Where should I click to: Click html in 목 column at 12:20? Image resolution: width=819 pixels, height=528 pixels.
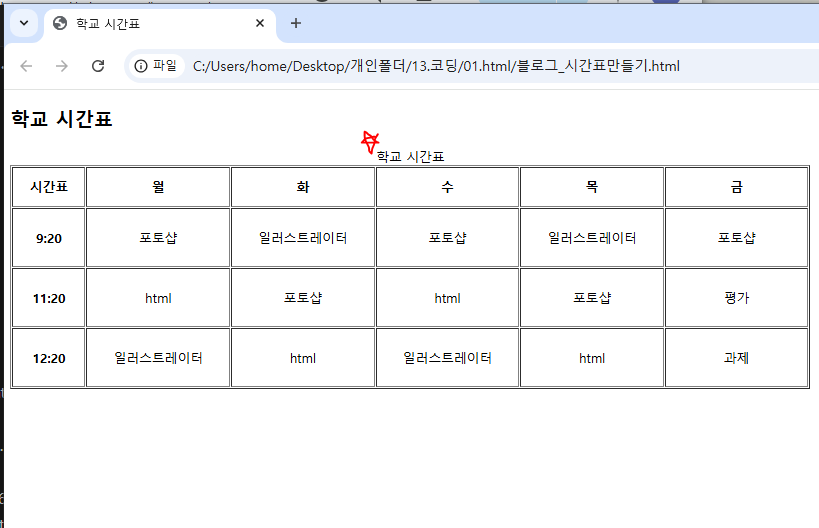[x=592, y=358]
